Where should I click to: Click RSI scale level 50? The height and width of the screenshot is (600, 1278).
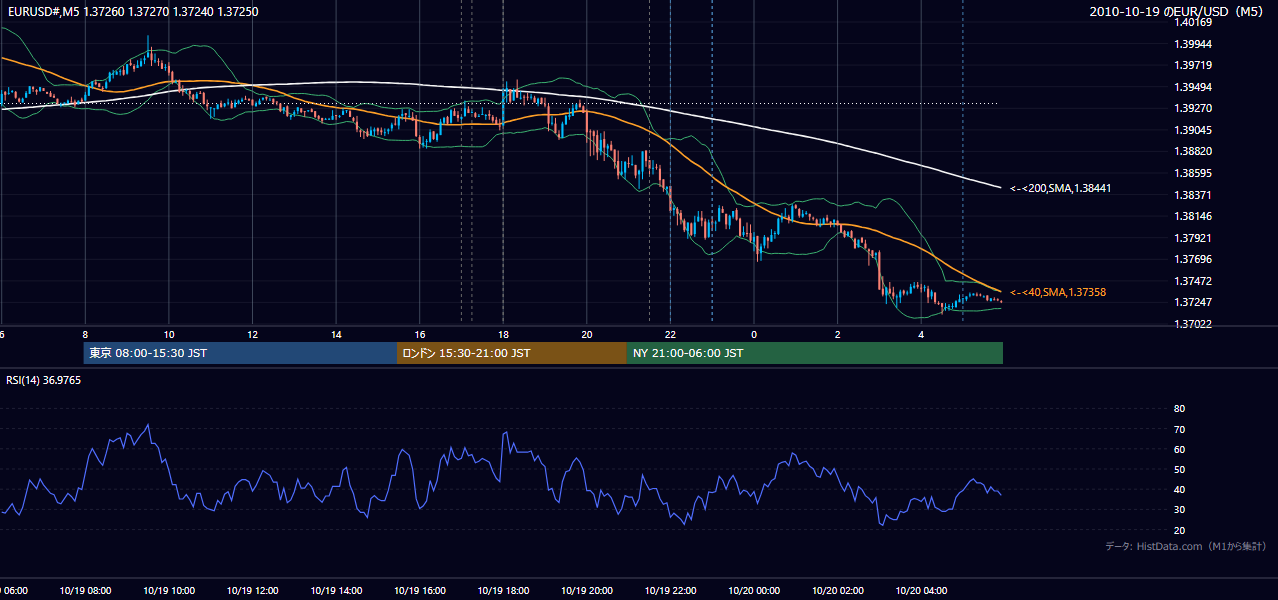[x=1179, y=470]
